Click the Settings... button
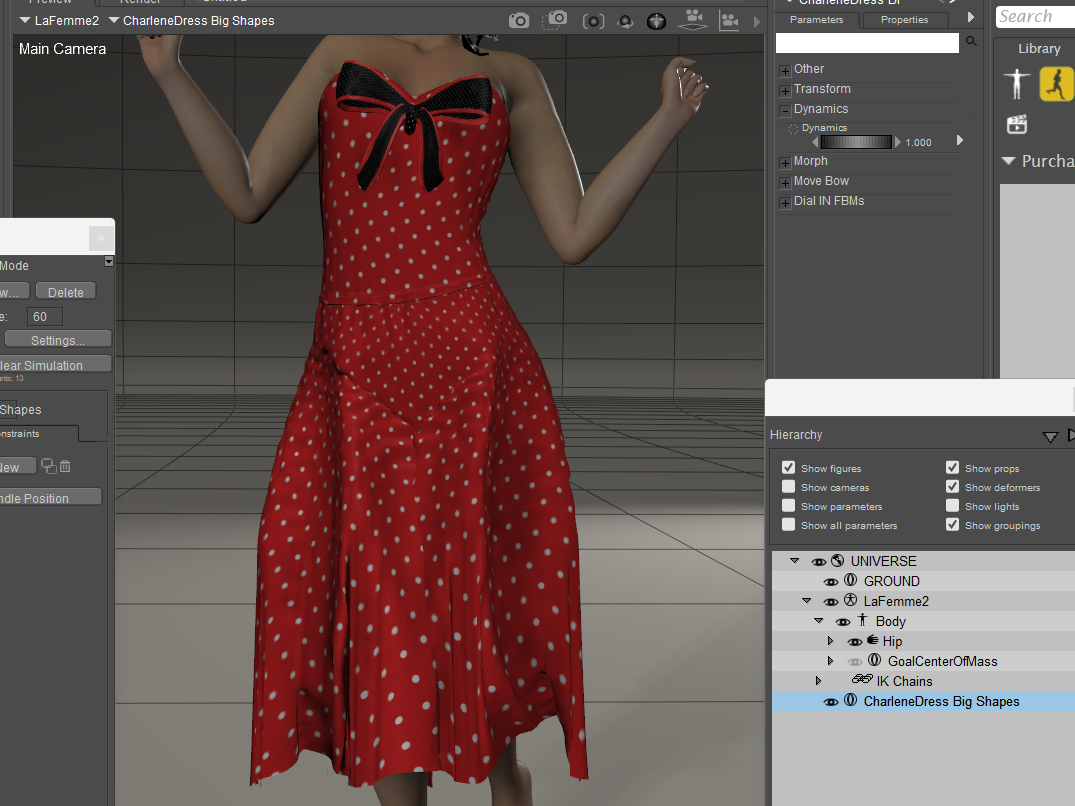The width and height of the screenshot is (1075, 806). 57,340
